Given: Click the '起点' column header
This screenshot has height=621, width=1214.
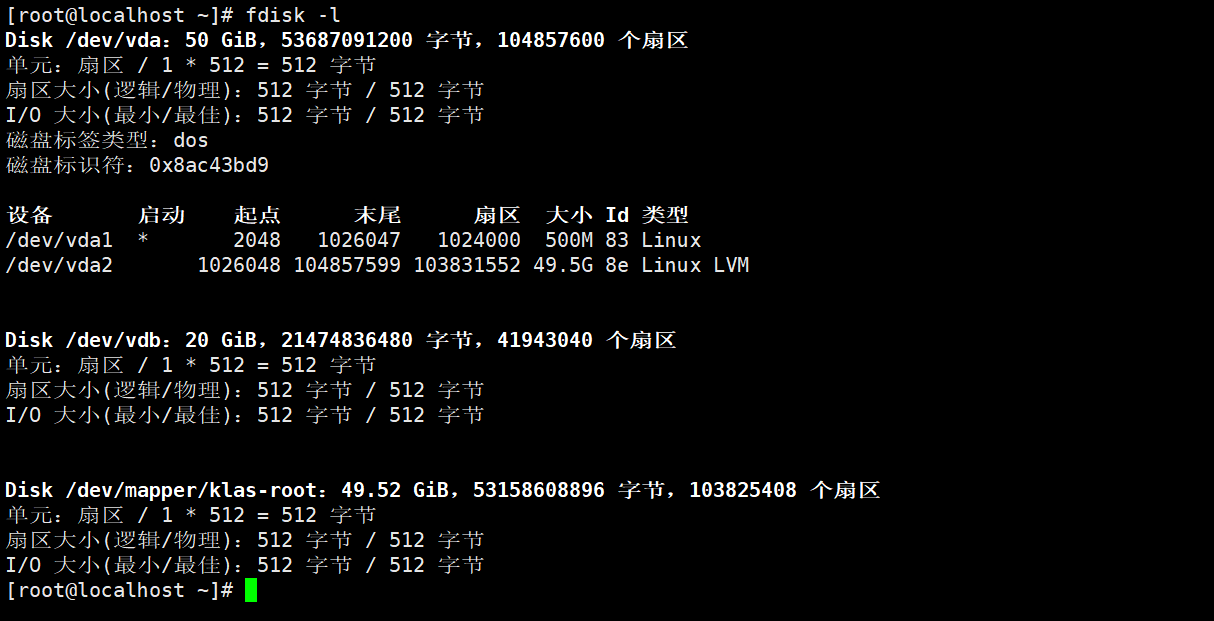Looking at the screenshot, I should pyautogui.click(x=257, y=215).
